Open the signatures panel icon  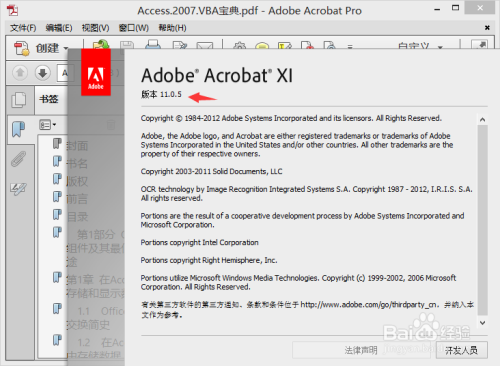click(19, 189)
